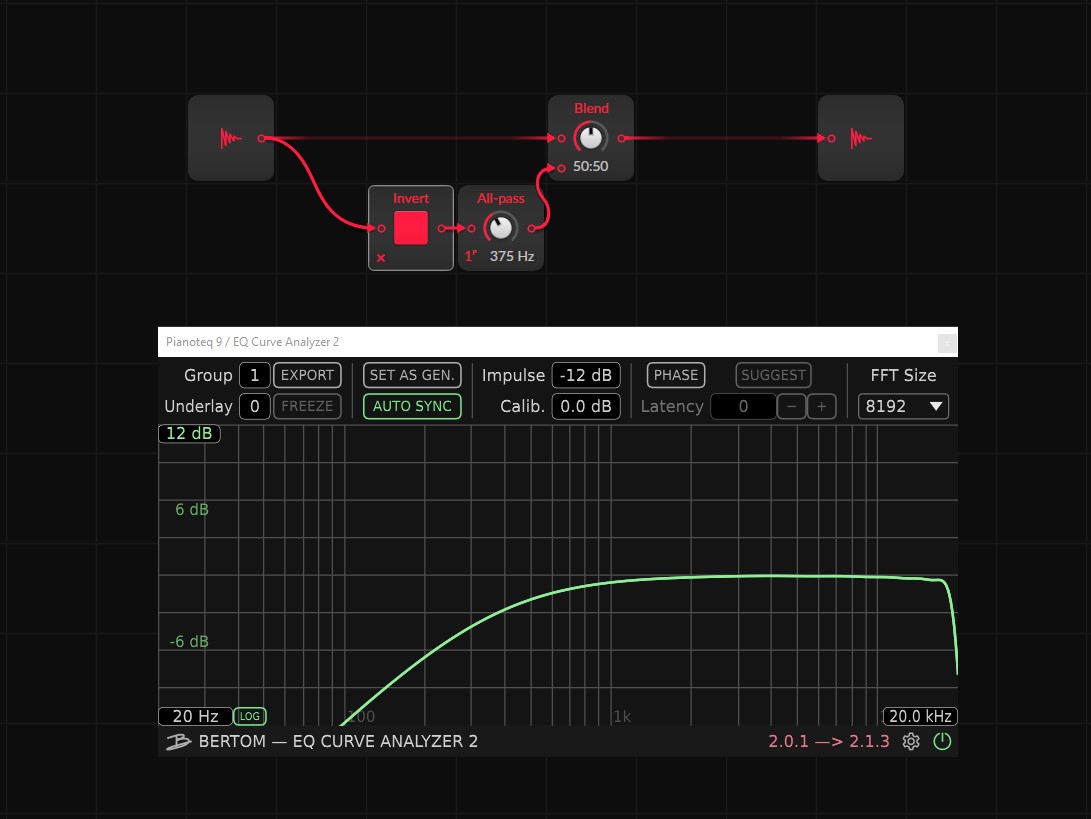
Task: Click the 20.0 kHz maximum frequency box
Action: [x=920, y=716]
